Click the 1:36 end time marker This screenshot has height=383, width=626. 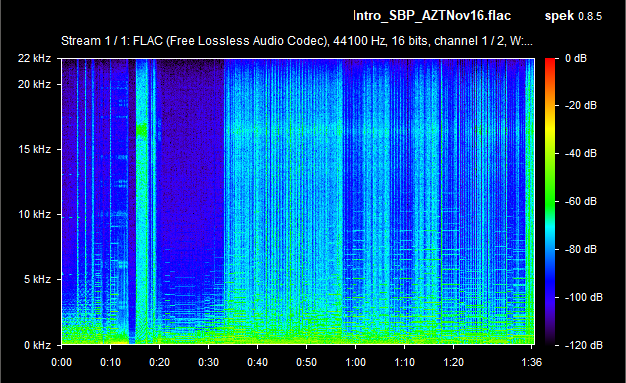pyautogui.click(x=531, y=362)
